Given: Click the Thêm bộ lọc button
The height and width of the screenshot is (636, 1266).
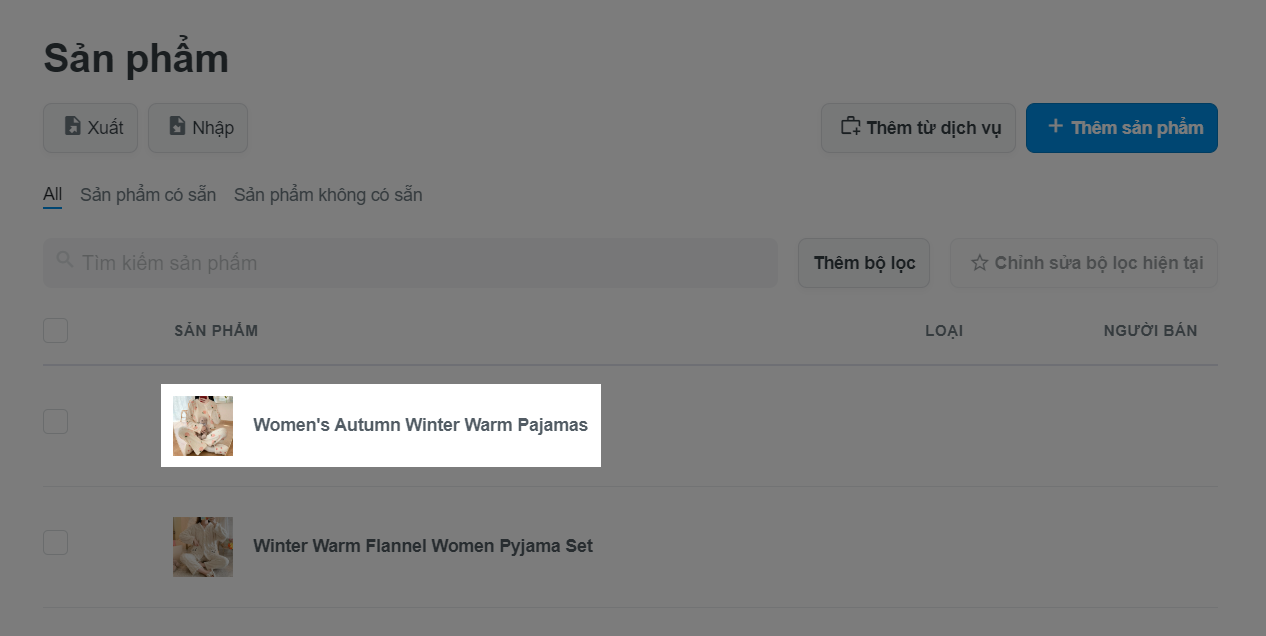Looking at the screenshot, I should click(x=864, y=263).
